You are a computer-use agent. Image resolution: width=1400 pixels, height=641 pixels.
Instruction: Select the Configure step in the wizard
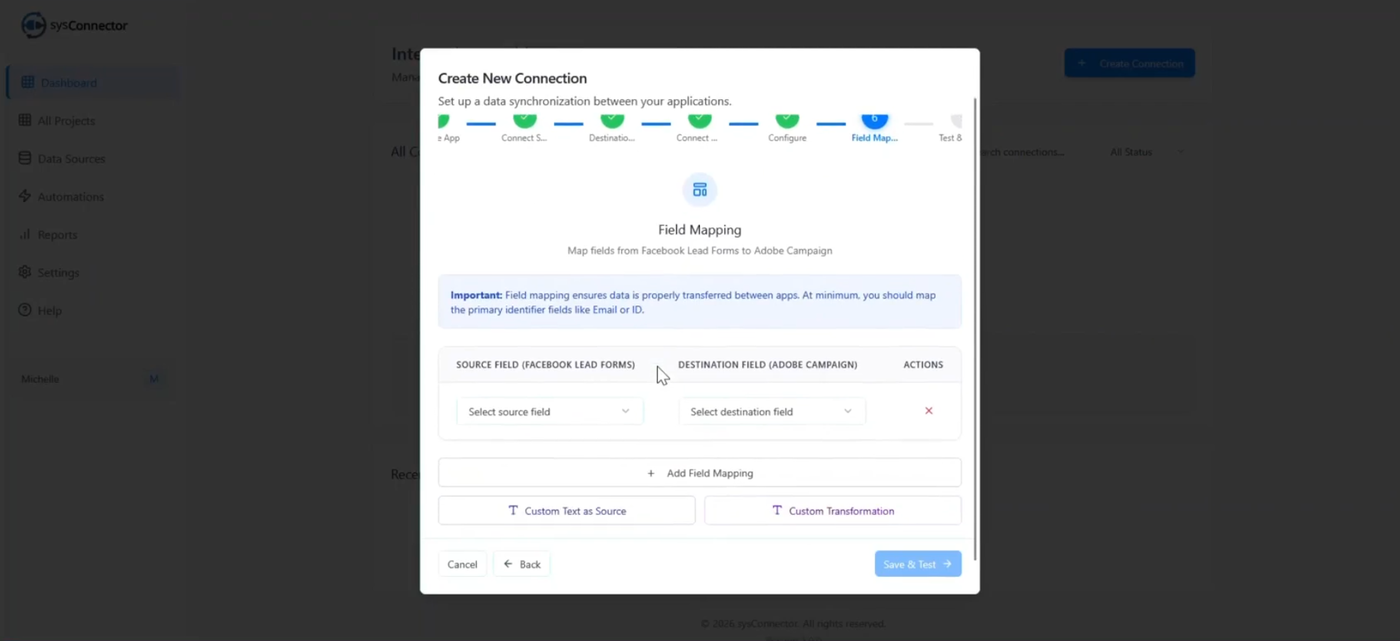[787, 124]
